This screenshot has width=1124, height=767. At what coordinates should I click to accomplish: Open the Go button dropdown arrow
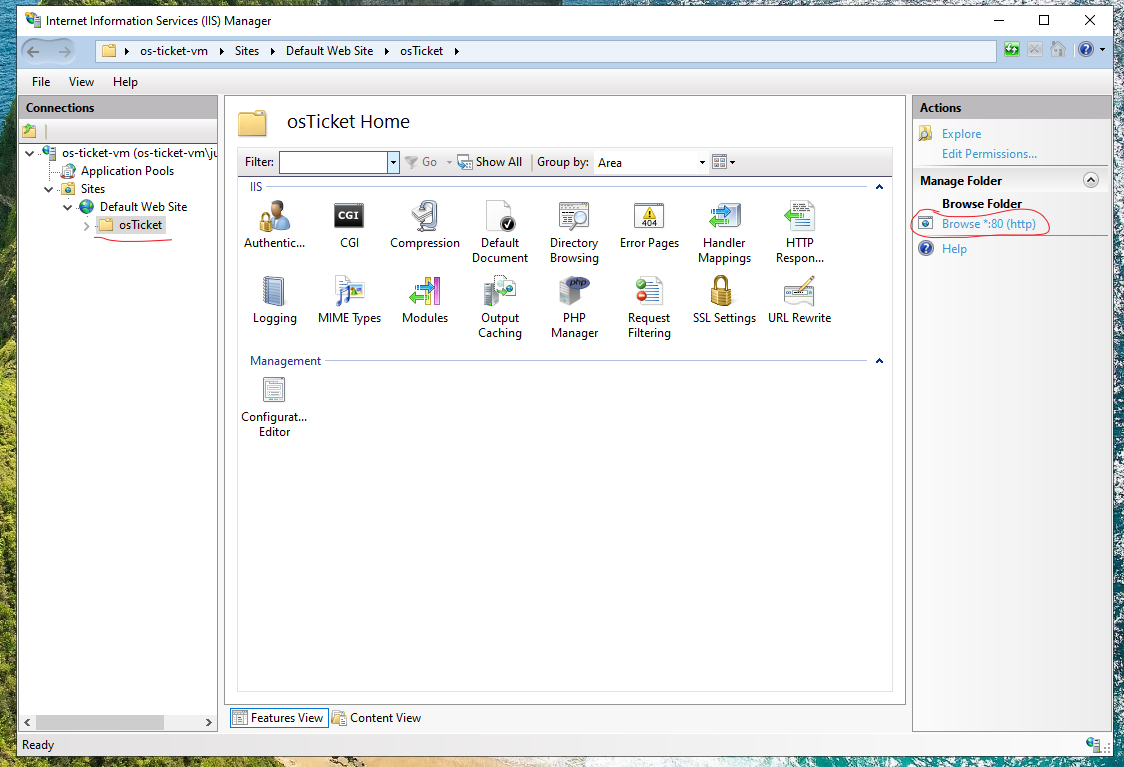point(449,162)
